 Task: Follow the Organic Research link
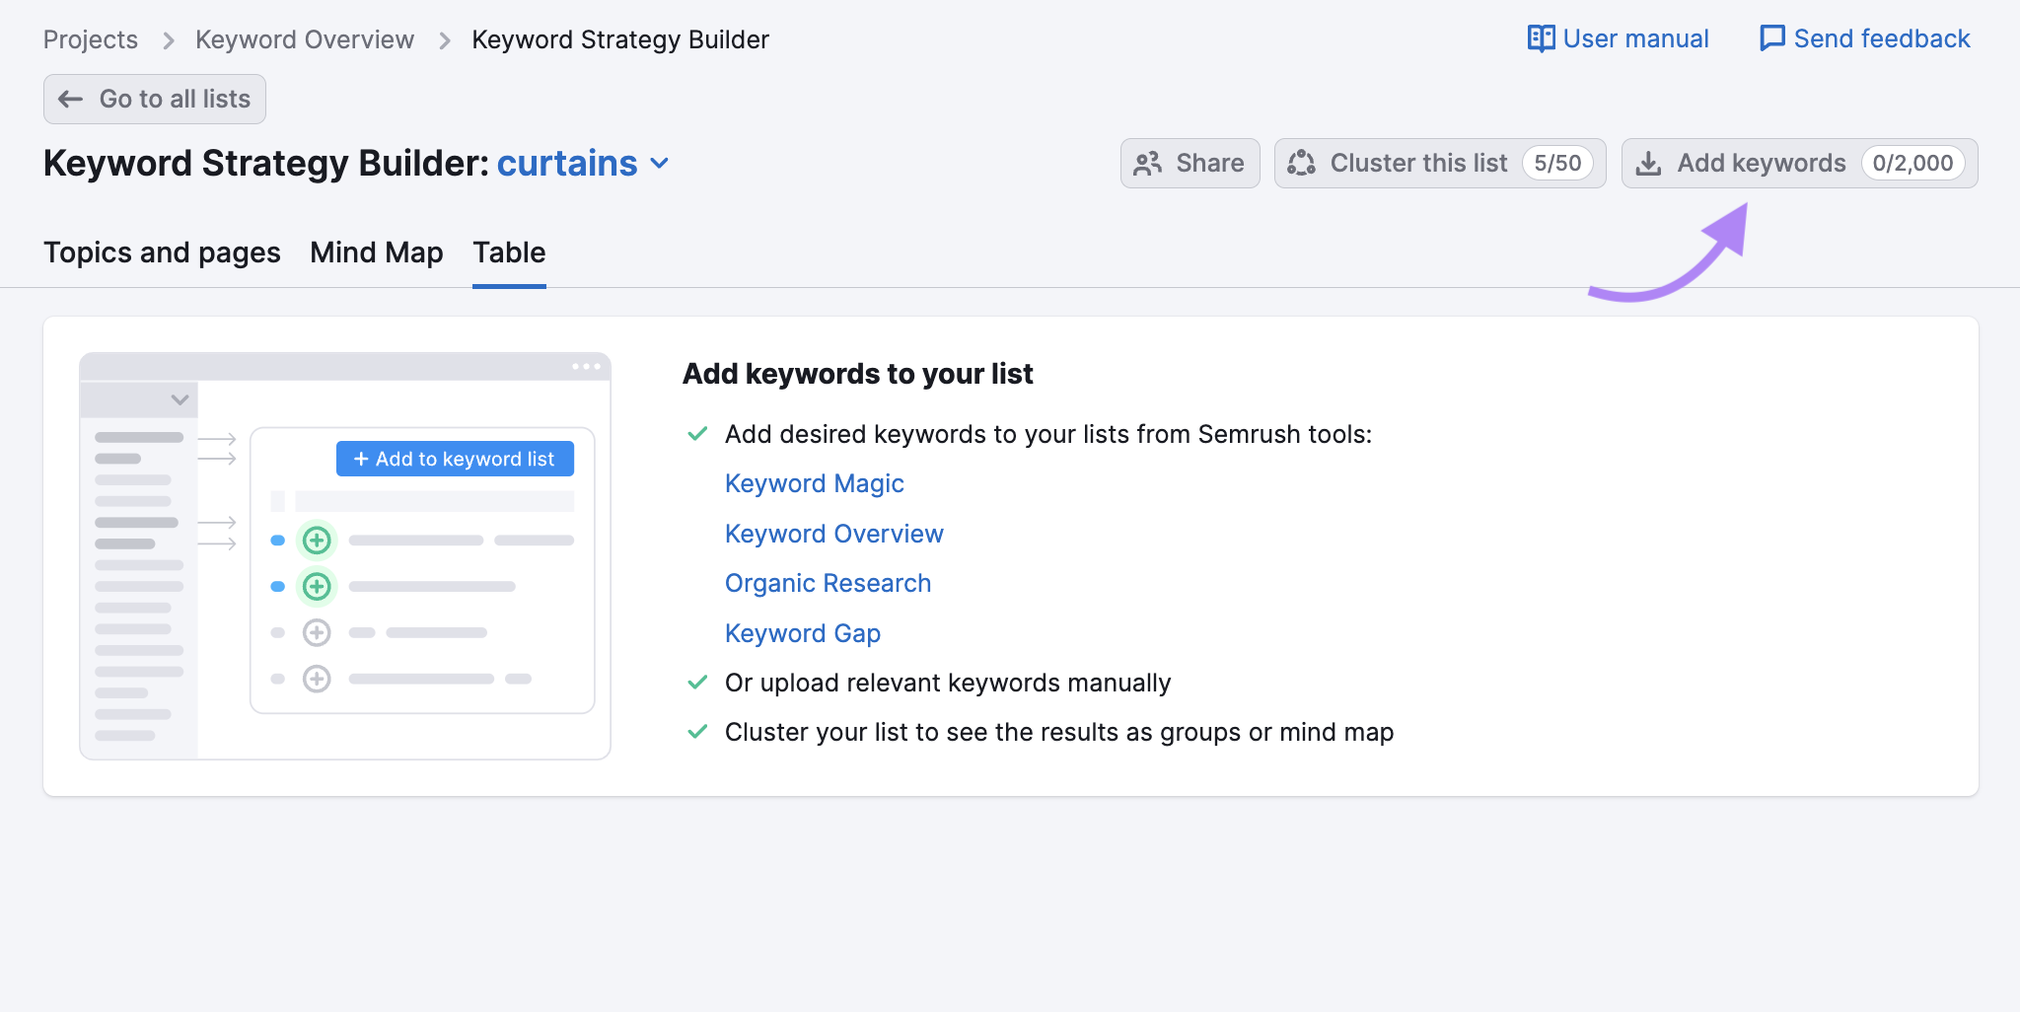tap(827, 583)
